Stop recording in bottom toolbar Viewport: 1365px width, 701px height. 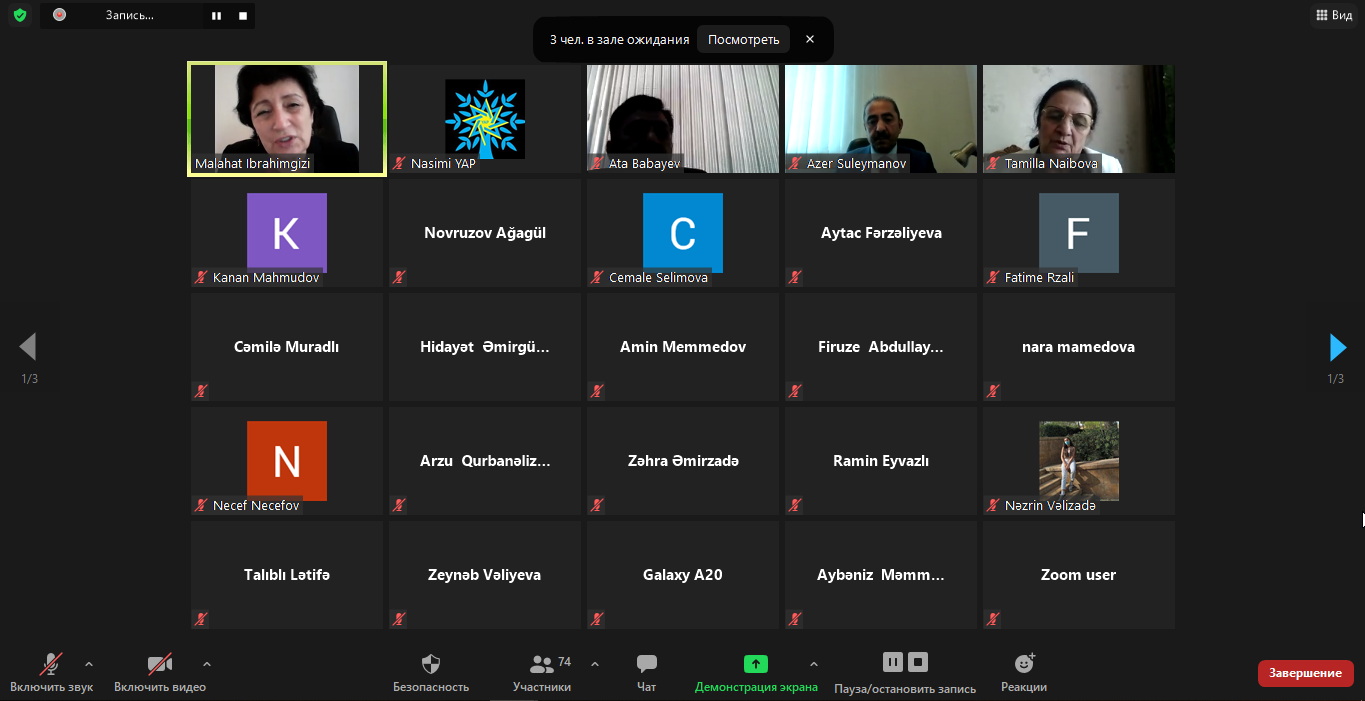click(918, 662)
